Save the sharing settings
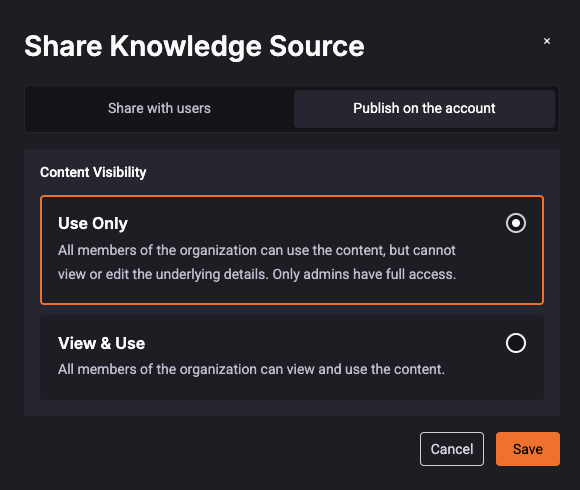Viewport: 580px width, 490px height. pyautogui.click(x=528, y=449)
